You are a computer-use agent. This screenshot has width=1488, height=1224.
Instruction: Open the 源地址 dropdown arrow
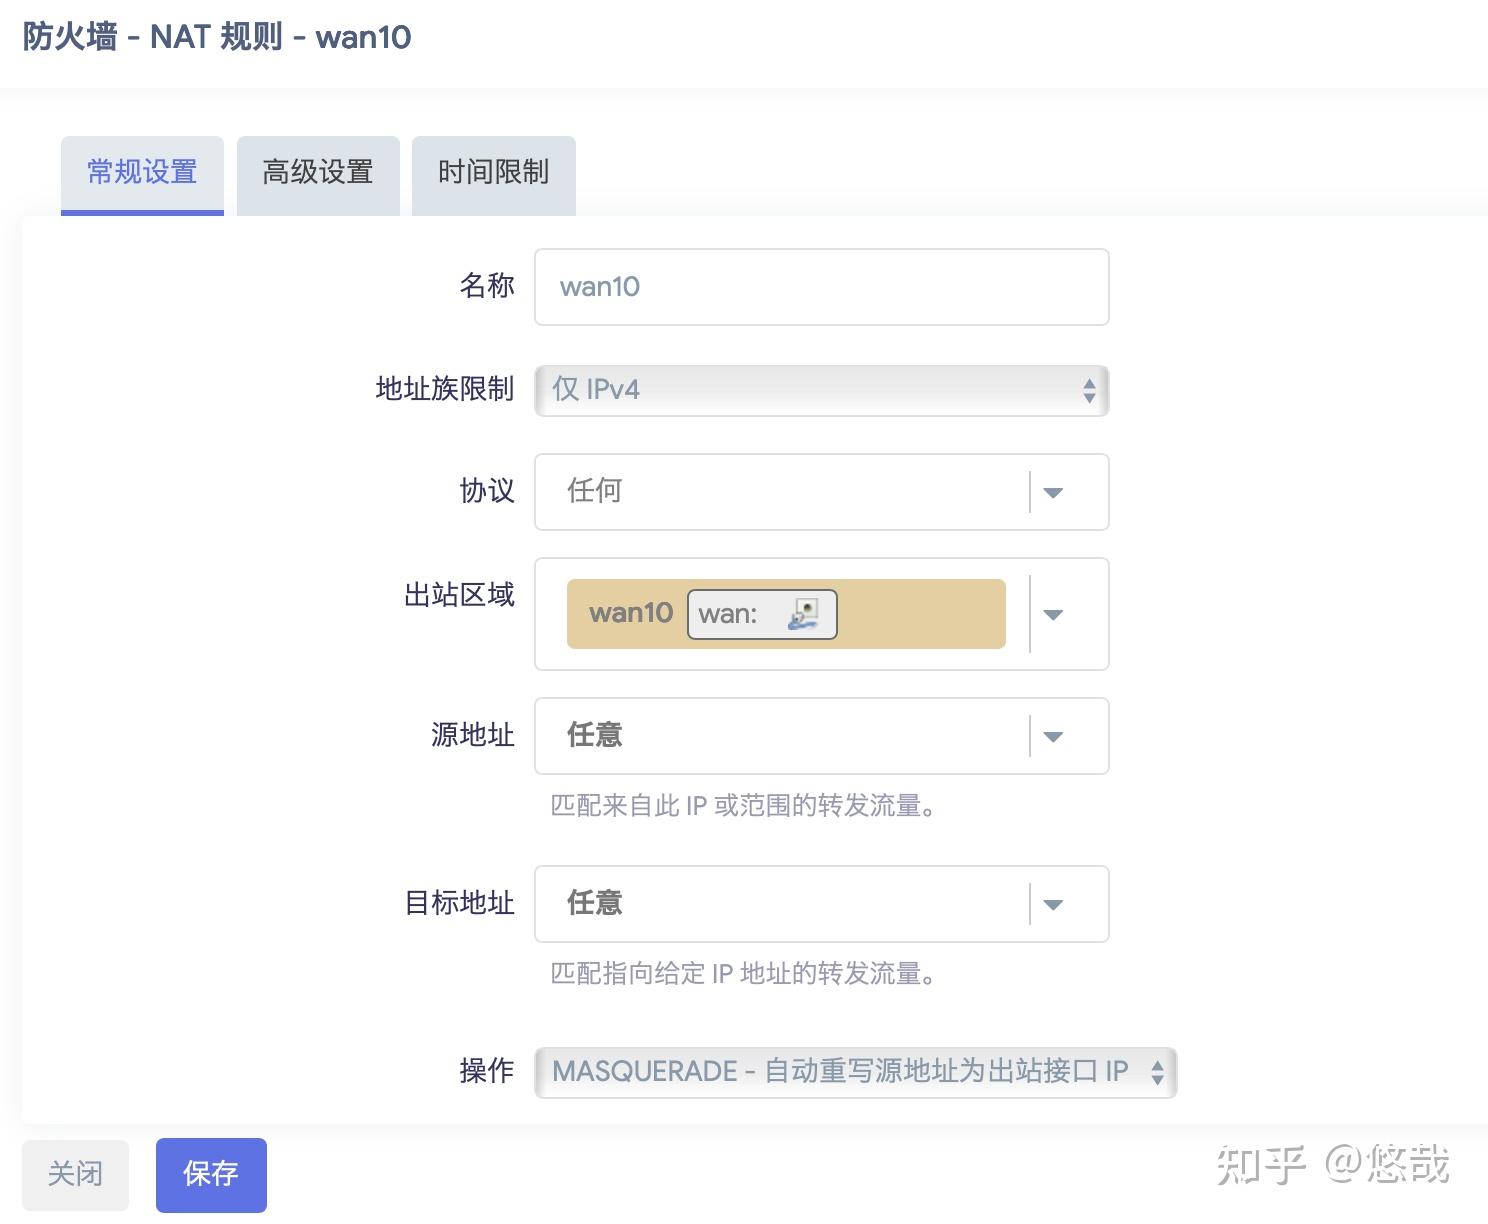[1053, 736]
